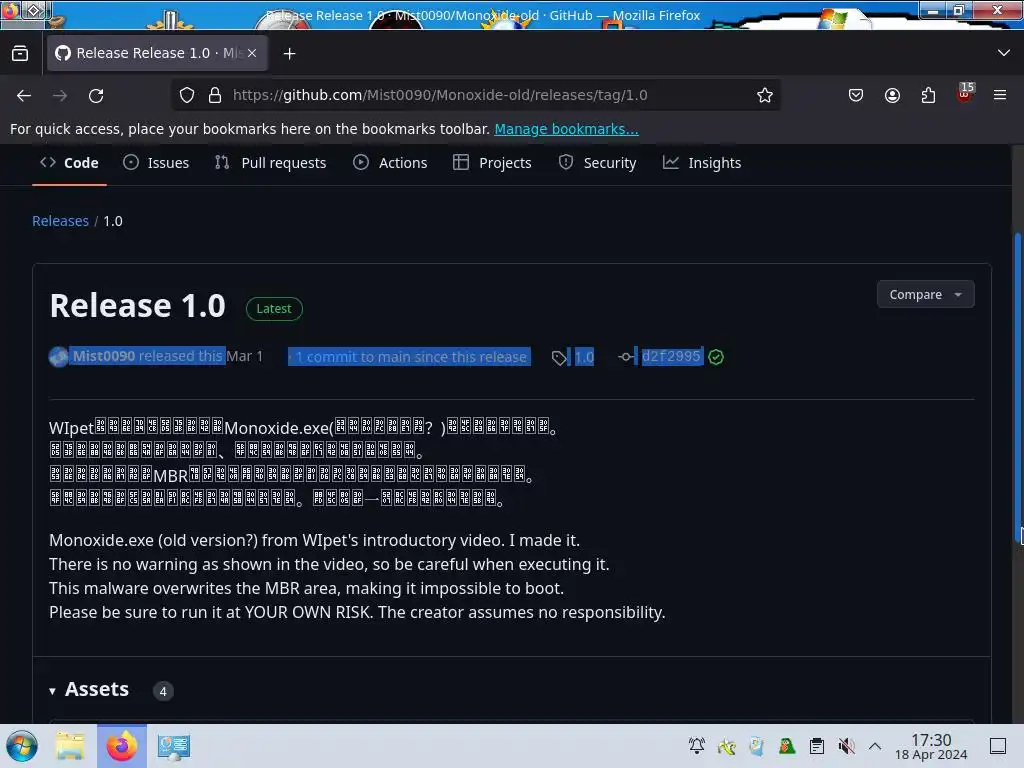
Task: Select Firefox in the taskbar
Action: [x=122, y=746]
